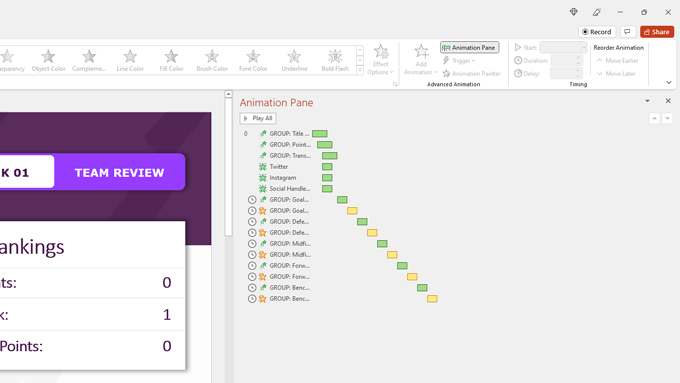Click the Record button

[597, 32]
